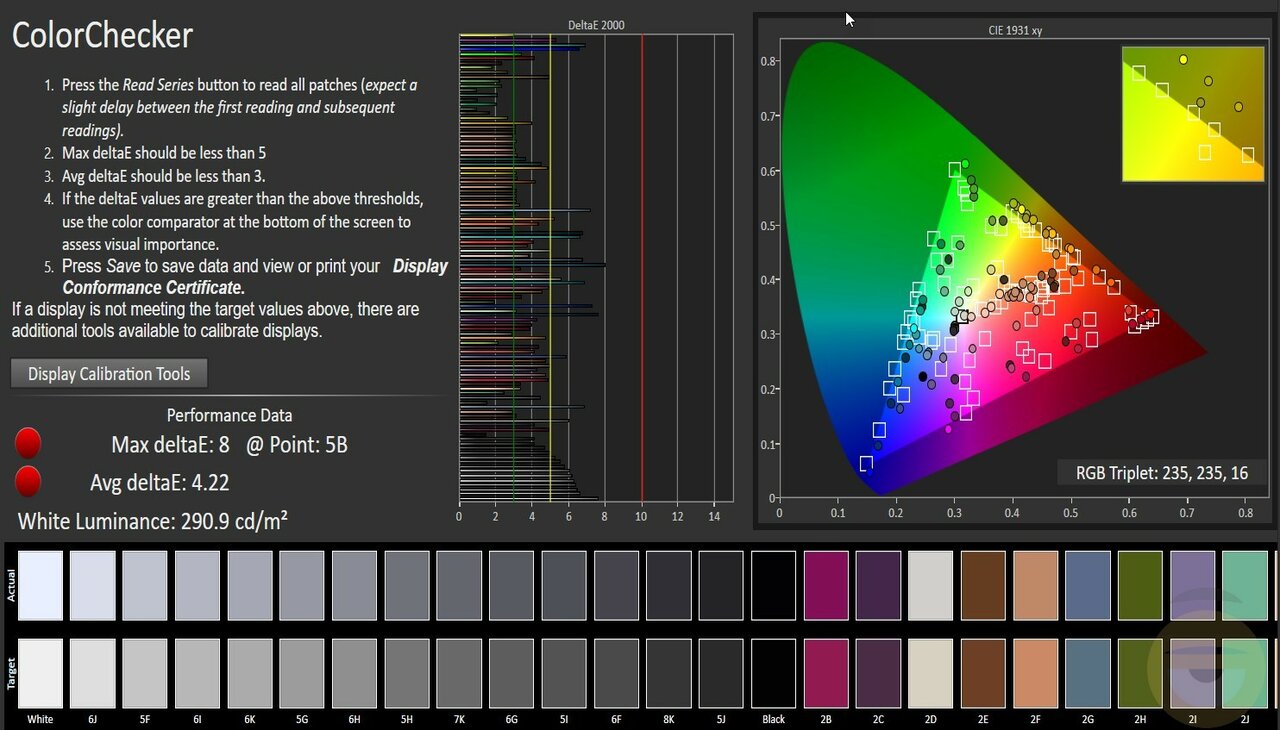Viewport: 1280px width, 730px height.
Task: Click the 'ColorChecker' page title
Action: [x=102, y=36]
